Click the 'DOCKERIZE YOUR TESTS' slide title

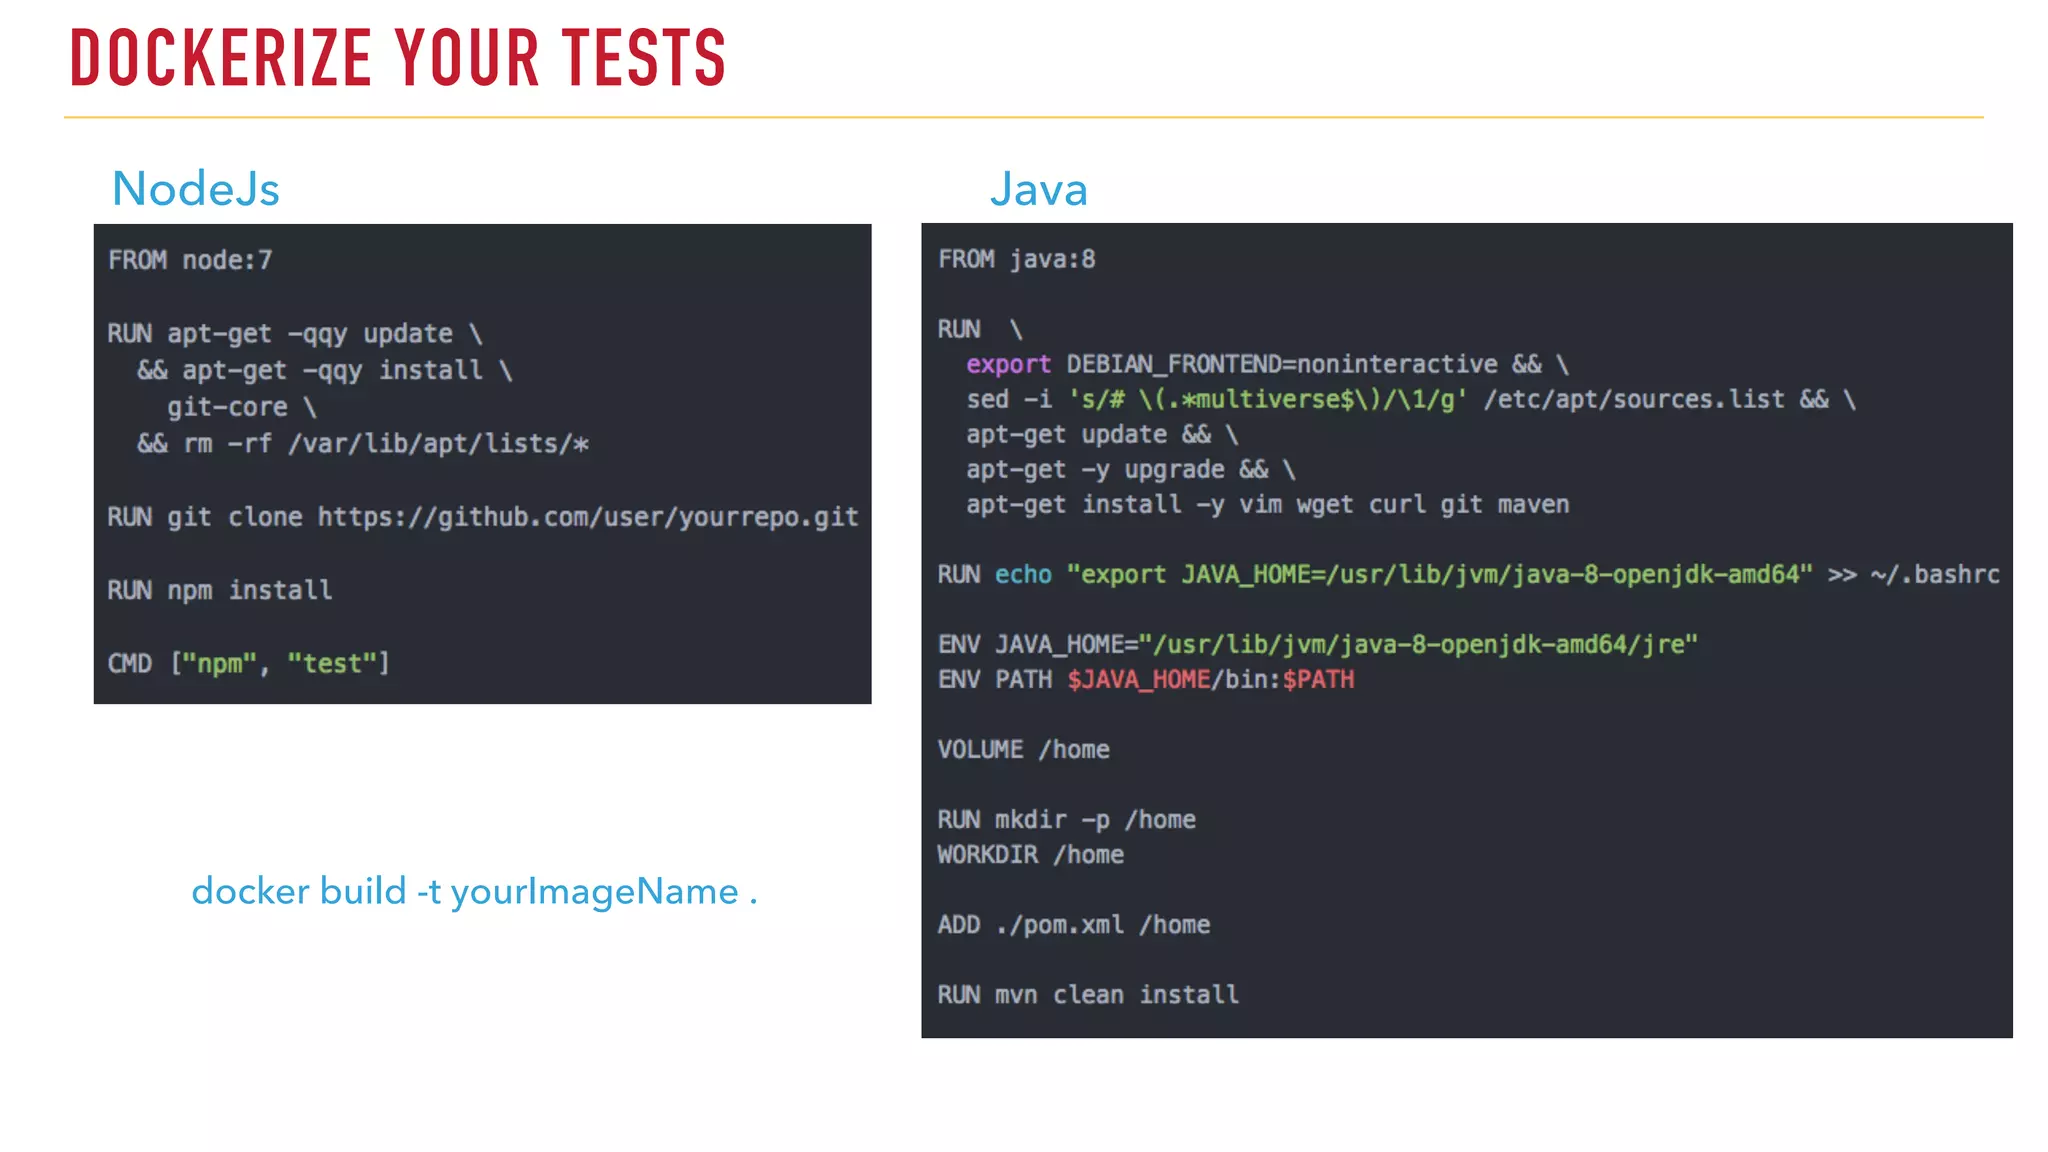coord(397,58)
